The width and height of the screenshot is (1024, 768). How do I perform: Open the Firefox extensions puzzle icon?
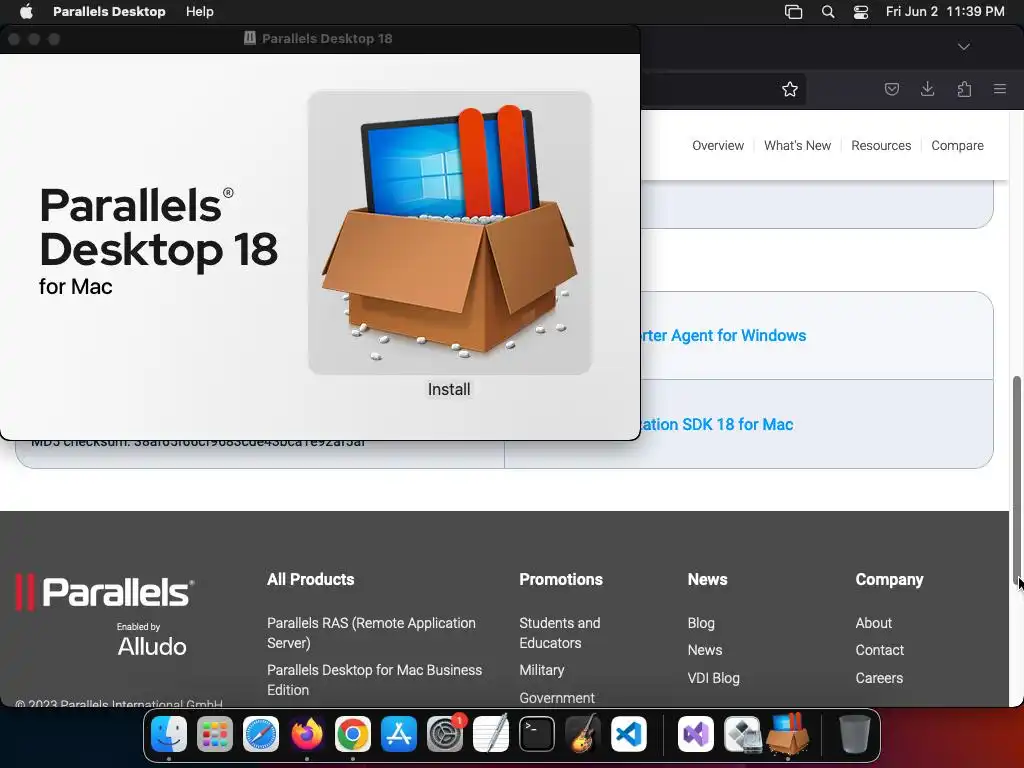(964, 89)
